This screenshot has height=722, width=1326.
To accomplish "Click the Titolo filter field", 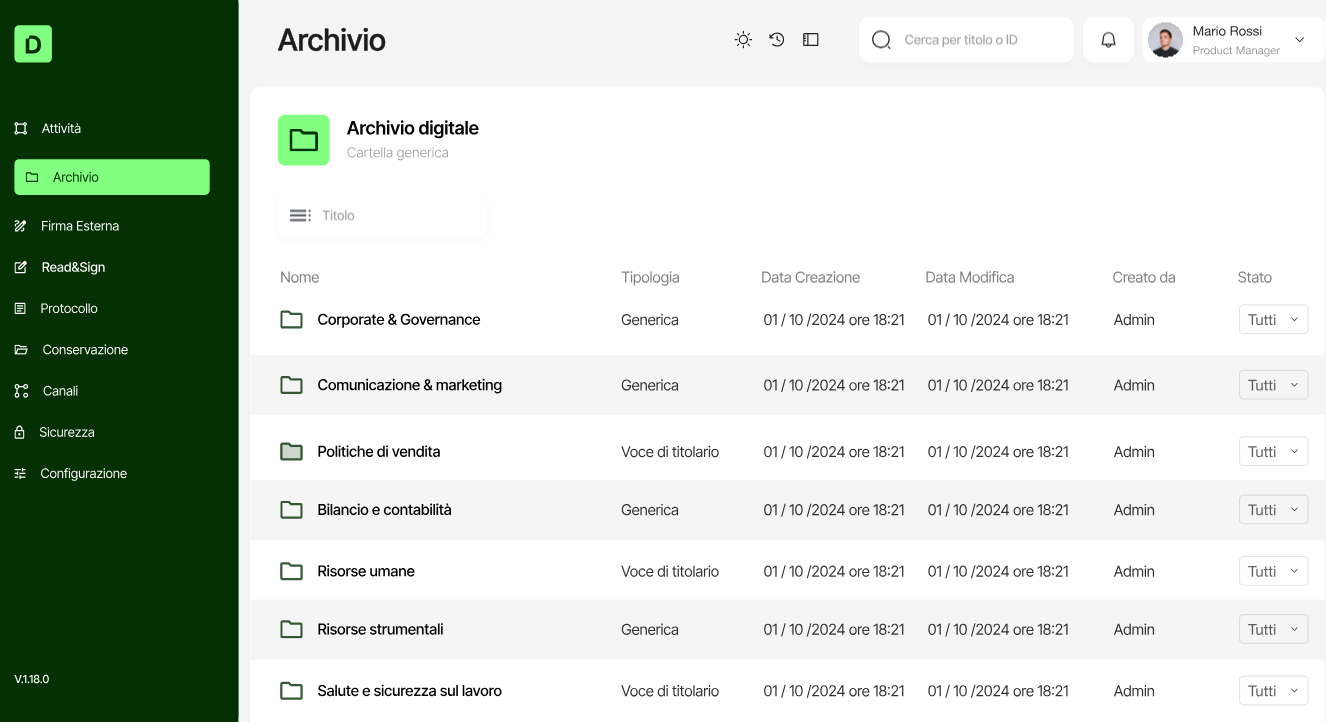I will [382, 215].
